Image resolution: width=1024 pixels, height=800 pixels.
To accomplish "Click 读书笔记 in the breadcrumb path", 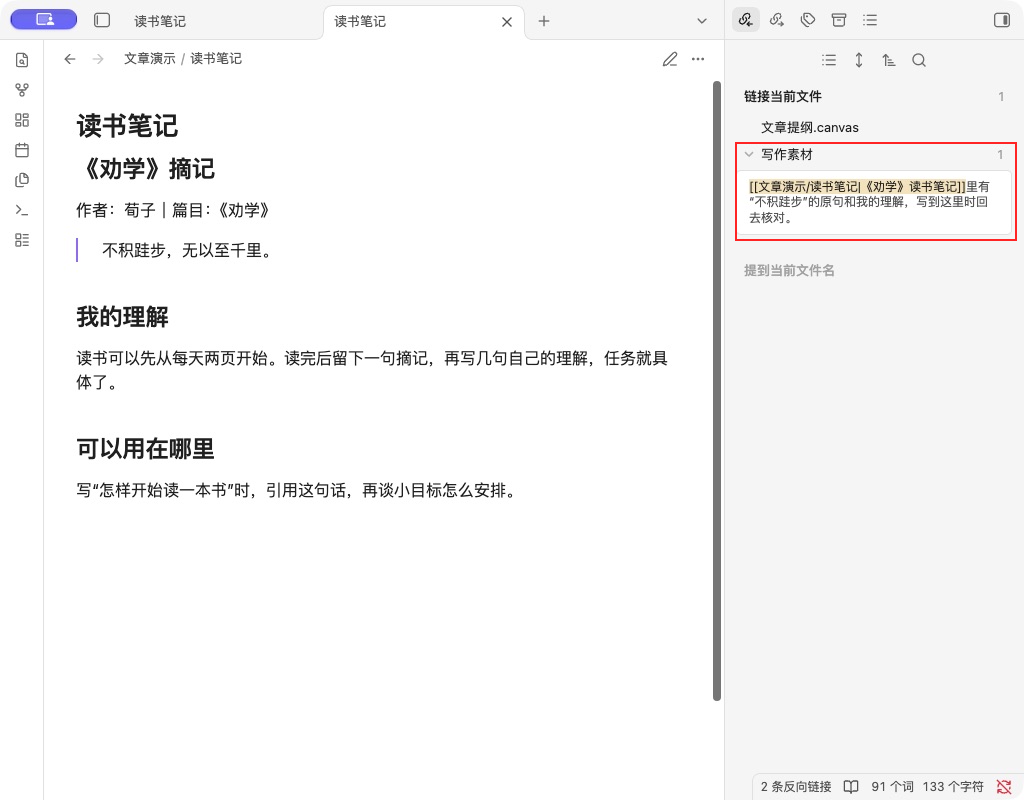I will pos(216,59).
